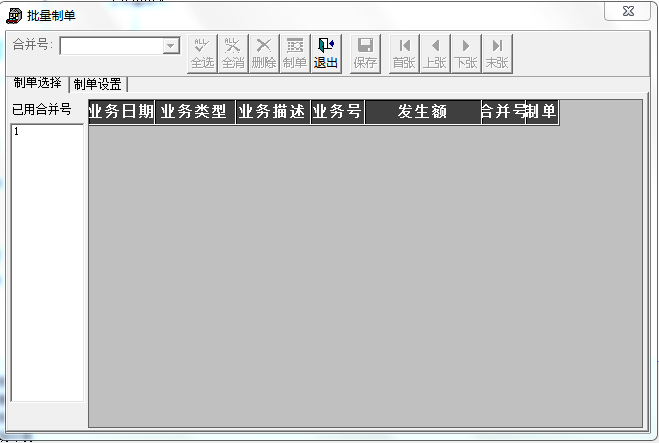The image size is (659, 443).
Task: Go to next voucher with 下张 icon
Action: [x=466, y=53]
